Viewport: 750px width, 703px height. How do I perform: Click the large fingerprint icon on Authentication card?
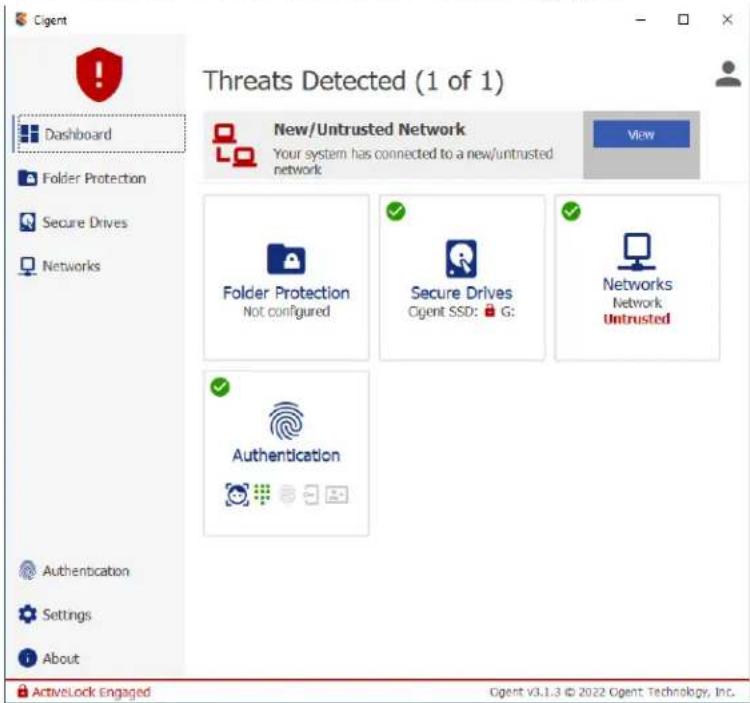286,421
